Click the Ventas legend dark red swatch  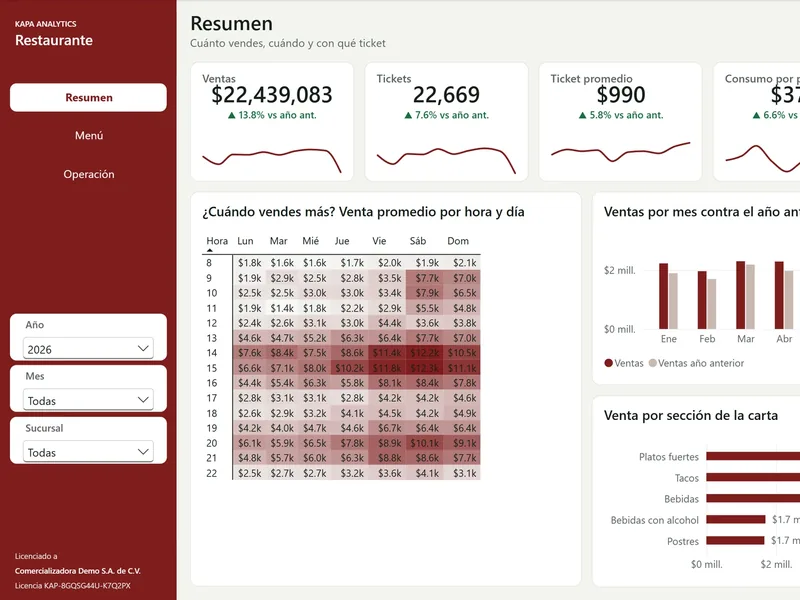click(608, 363)
